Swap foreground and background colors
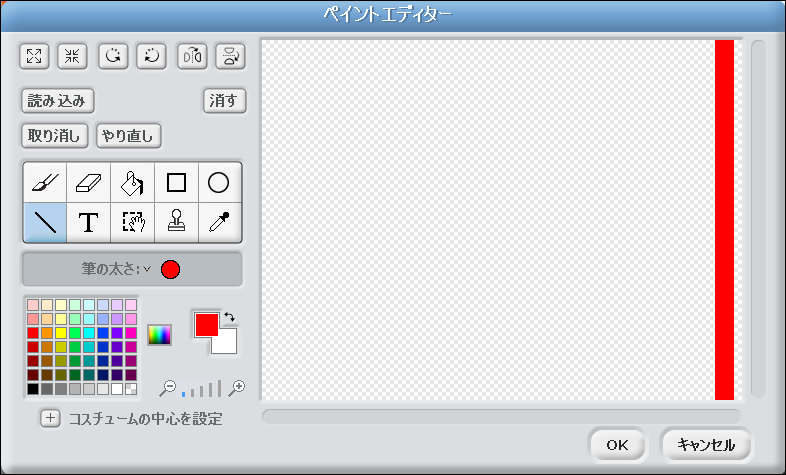Screen dimensions: 786x475 (230, 316)
